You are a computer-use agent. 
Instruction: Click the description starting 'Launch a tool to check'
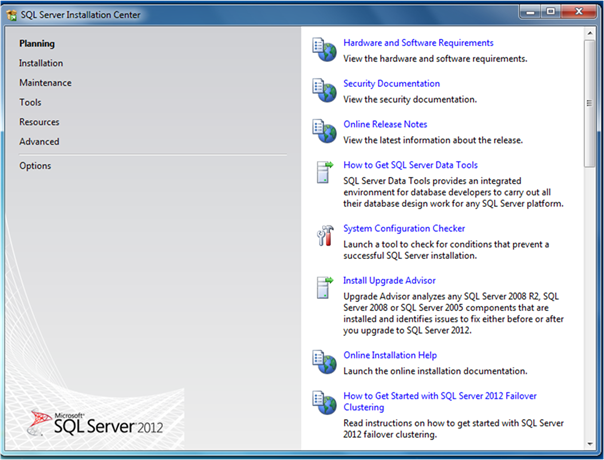[x=446, y=250]
